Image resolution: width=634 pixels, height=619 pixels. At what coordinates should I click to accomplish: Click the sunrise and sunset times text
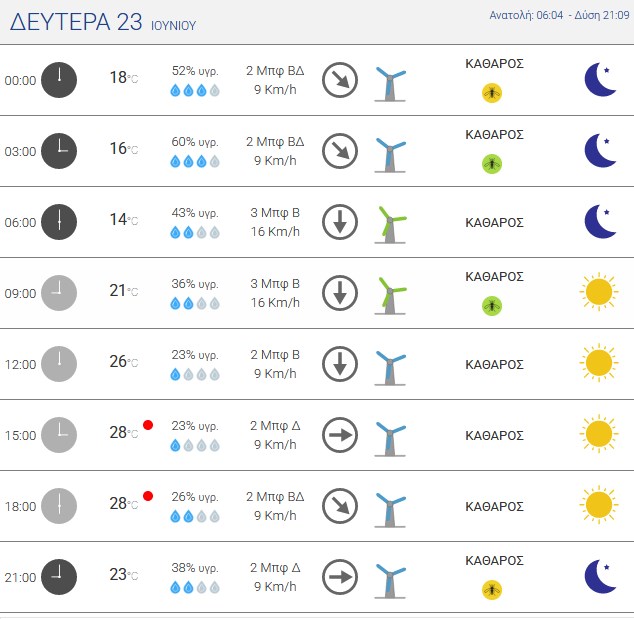(559, 15)
